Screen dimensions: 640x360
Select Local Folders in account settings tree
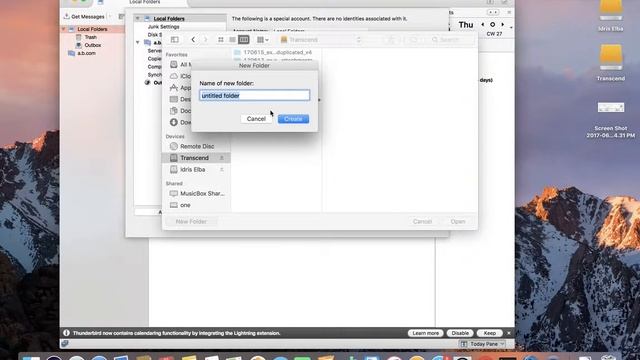point(169,19)
